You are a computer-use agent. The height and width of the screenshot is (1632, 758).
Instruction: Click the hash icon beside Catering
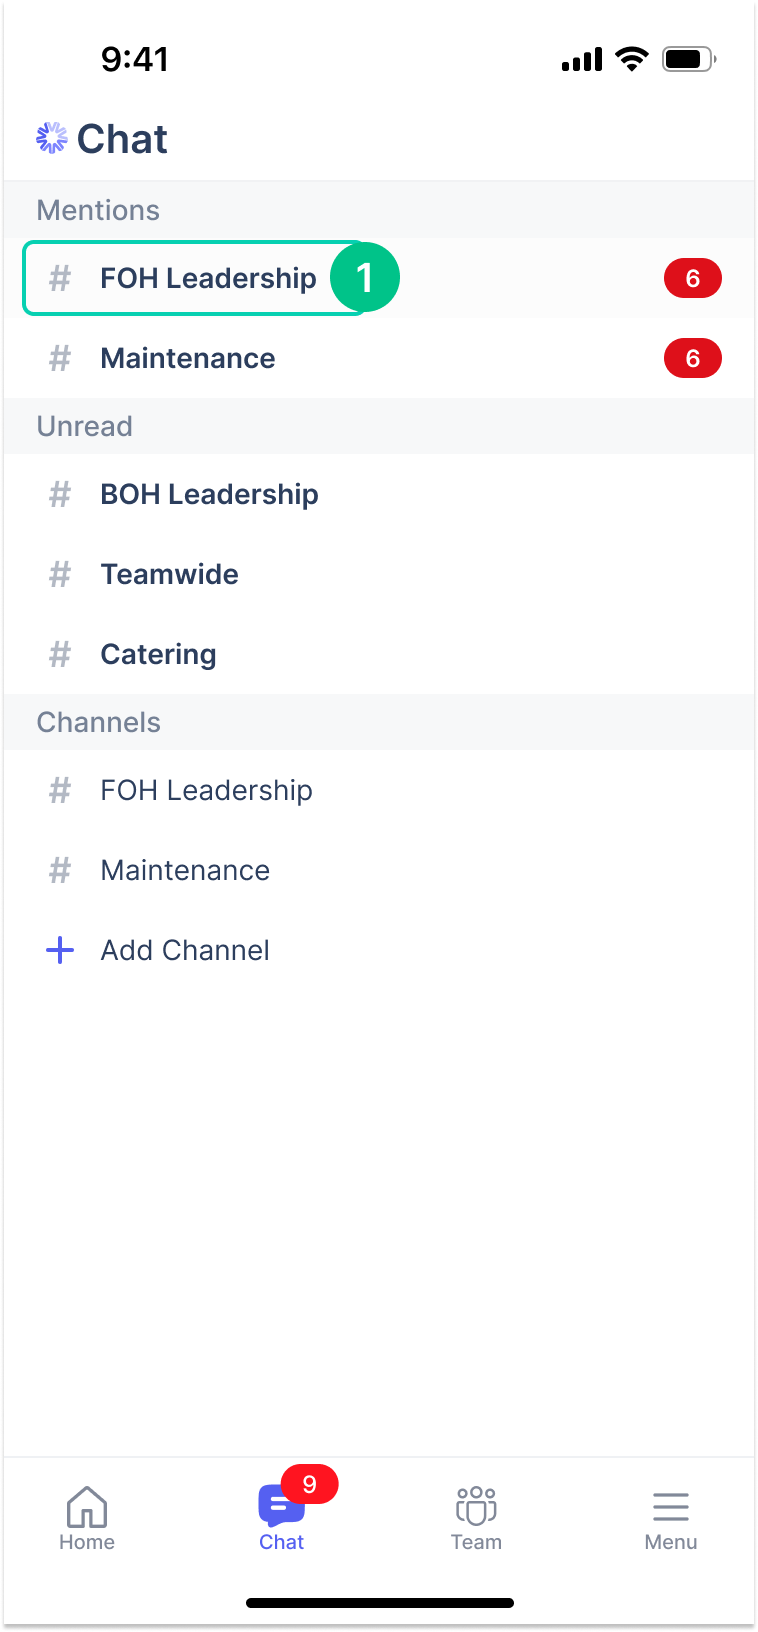pyautogui.click(x=60, y=654)
